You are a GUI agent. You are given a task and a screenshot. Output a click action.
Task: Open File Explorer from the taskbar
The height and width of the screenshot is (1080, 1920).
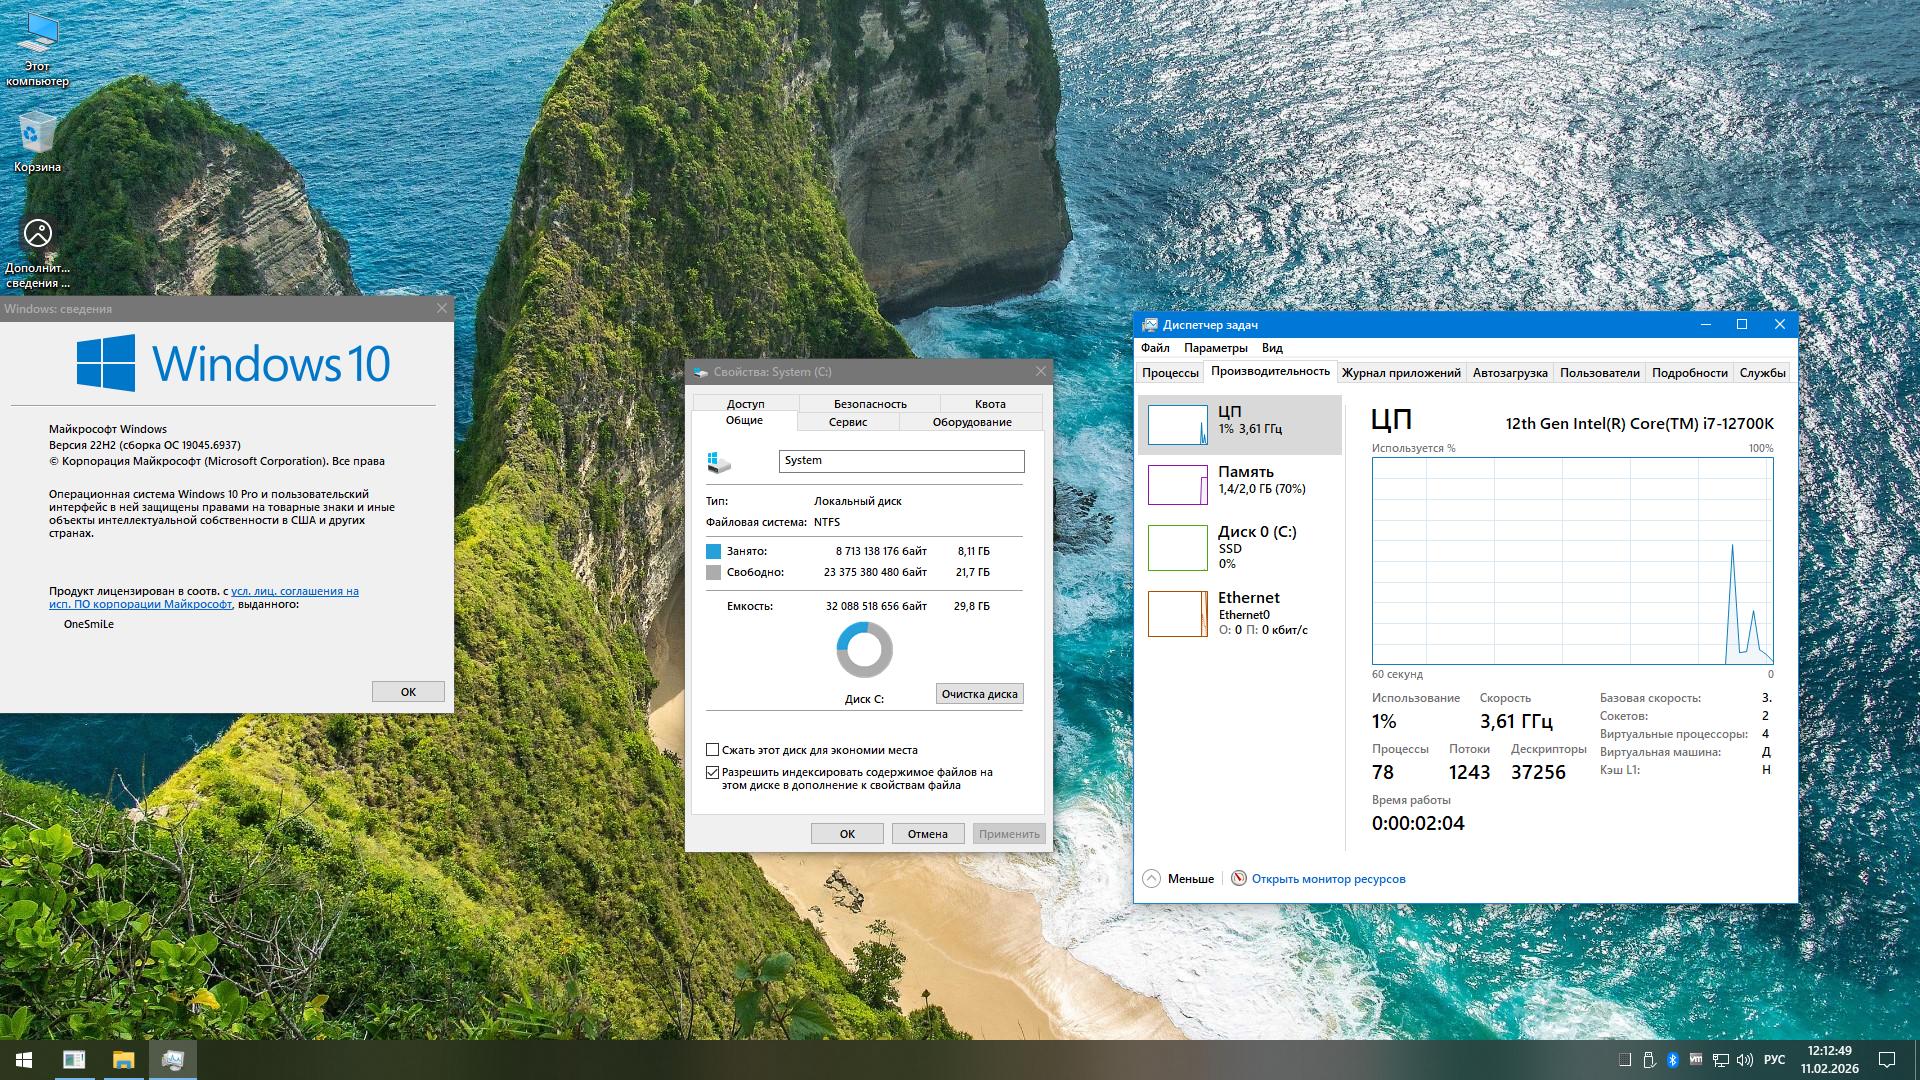[x=123, y=1059]
